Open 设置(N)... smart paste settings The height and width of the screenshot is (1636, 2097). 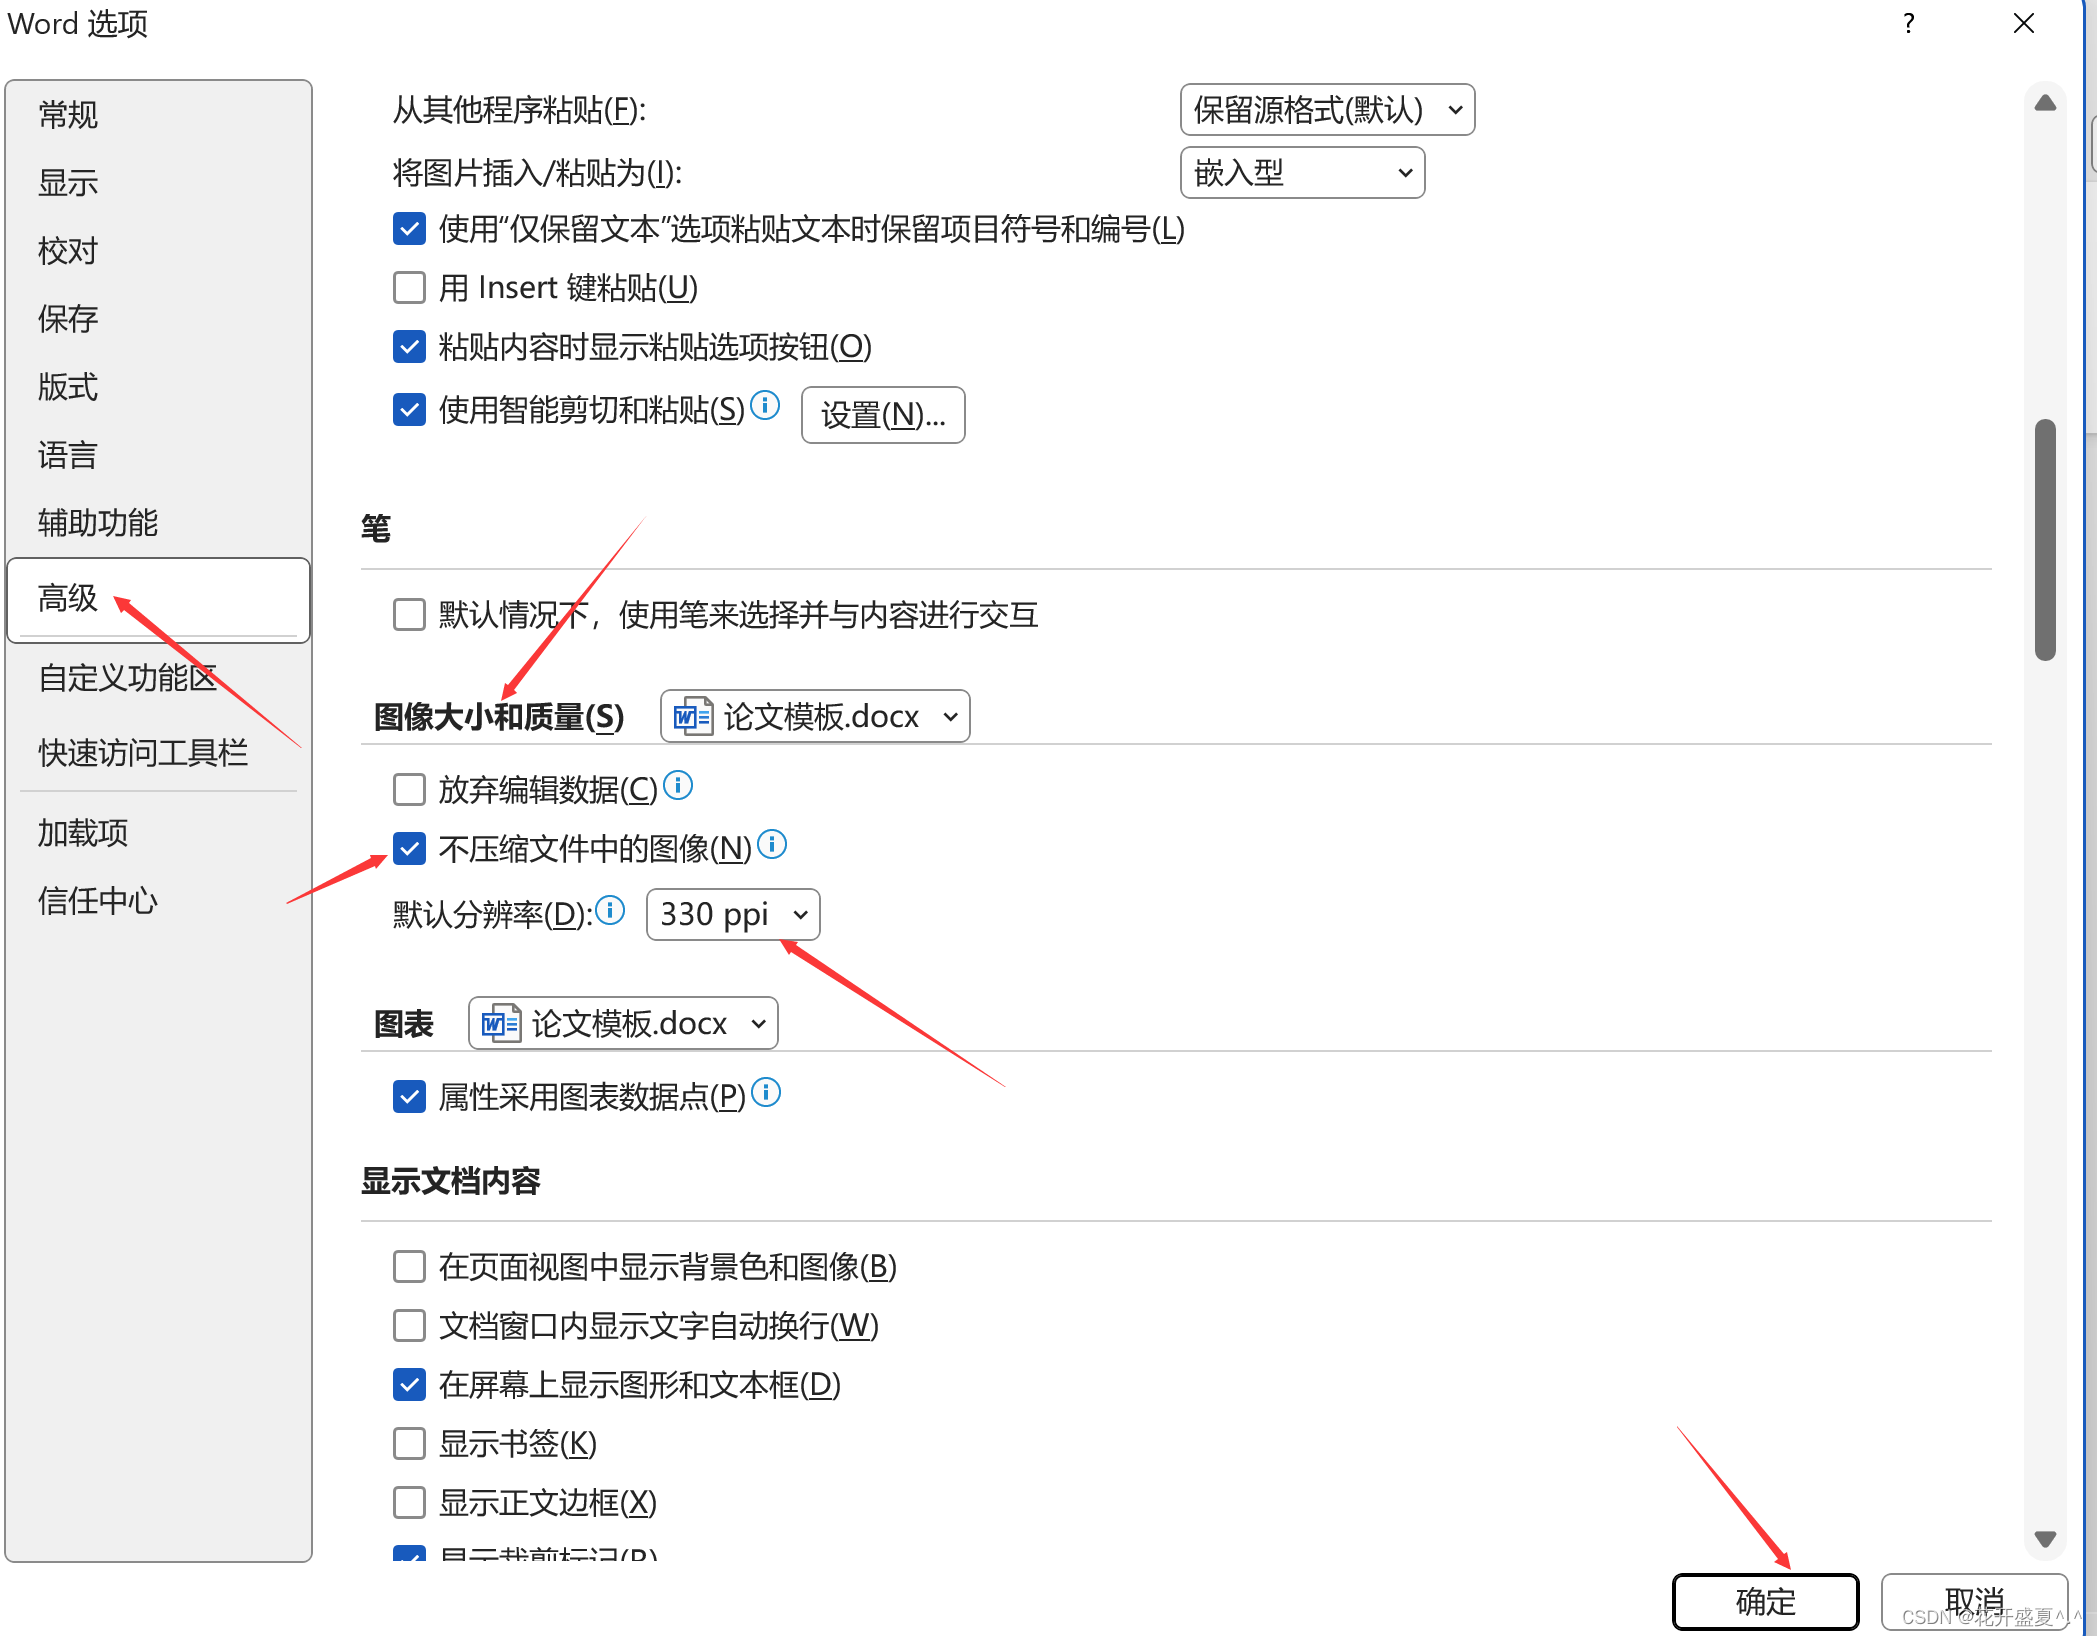tap(882, 414)
